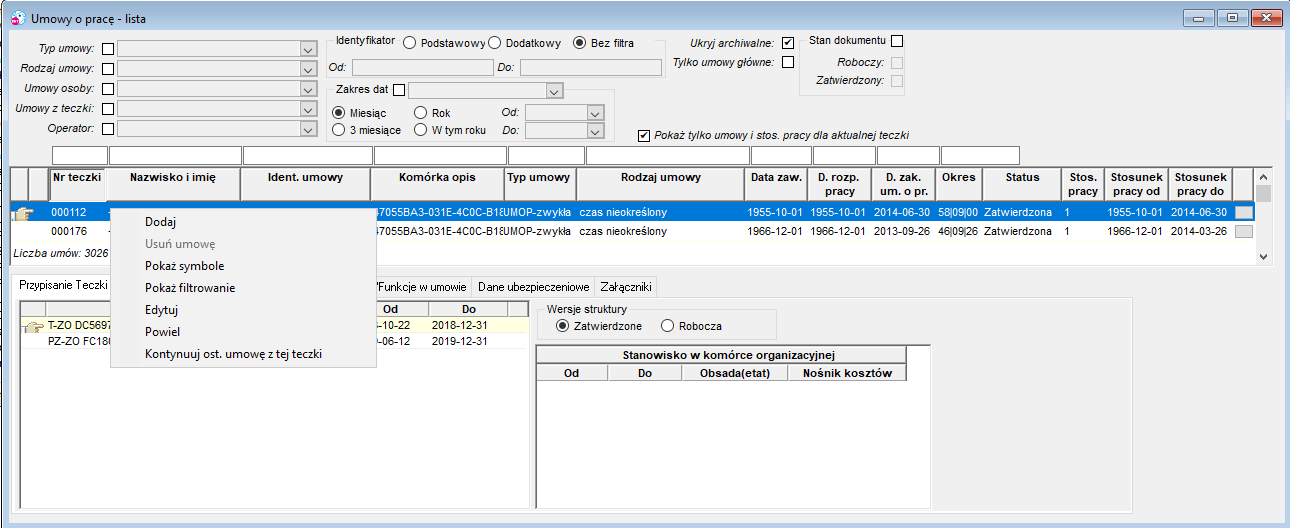
Task: Choose Pokaż filtrowanie from the context menu
Action: point(243,288)
